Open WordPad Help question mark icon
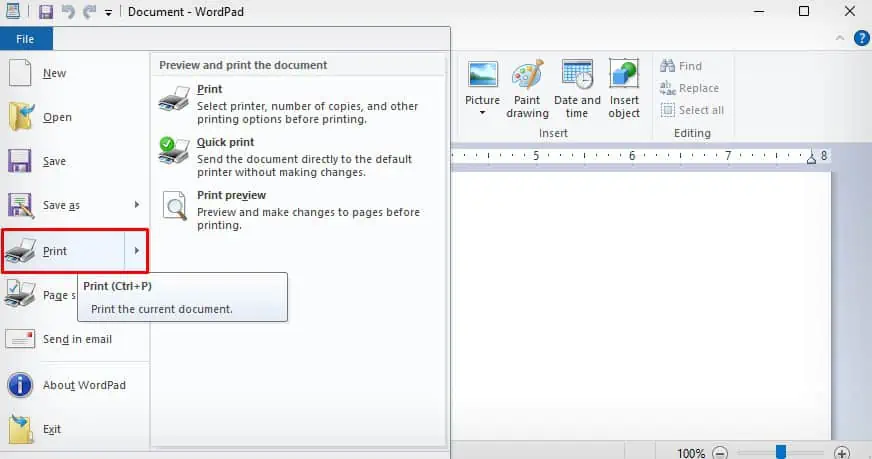The width and height of the screenshot is (872, 459). (861, 38)
